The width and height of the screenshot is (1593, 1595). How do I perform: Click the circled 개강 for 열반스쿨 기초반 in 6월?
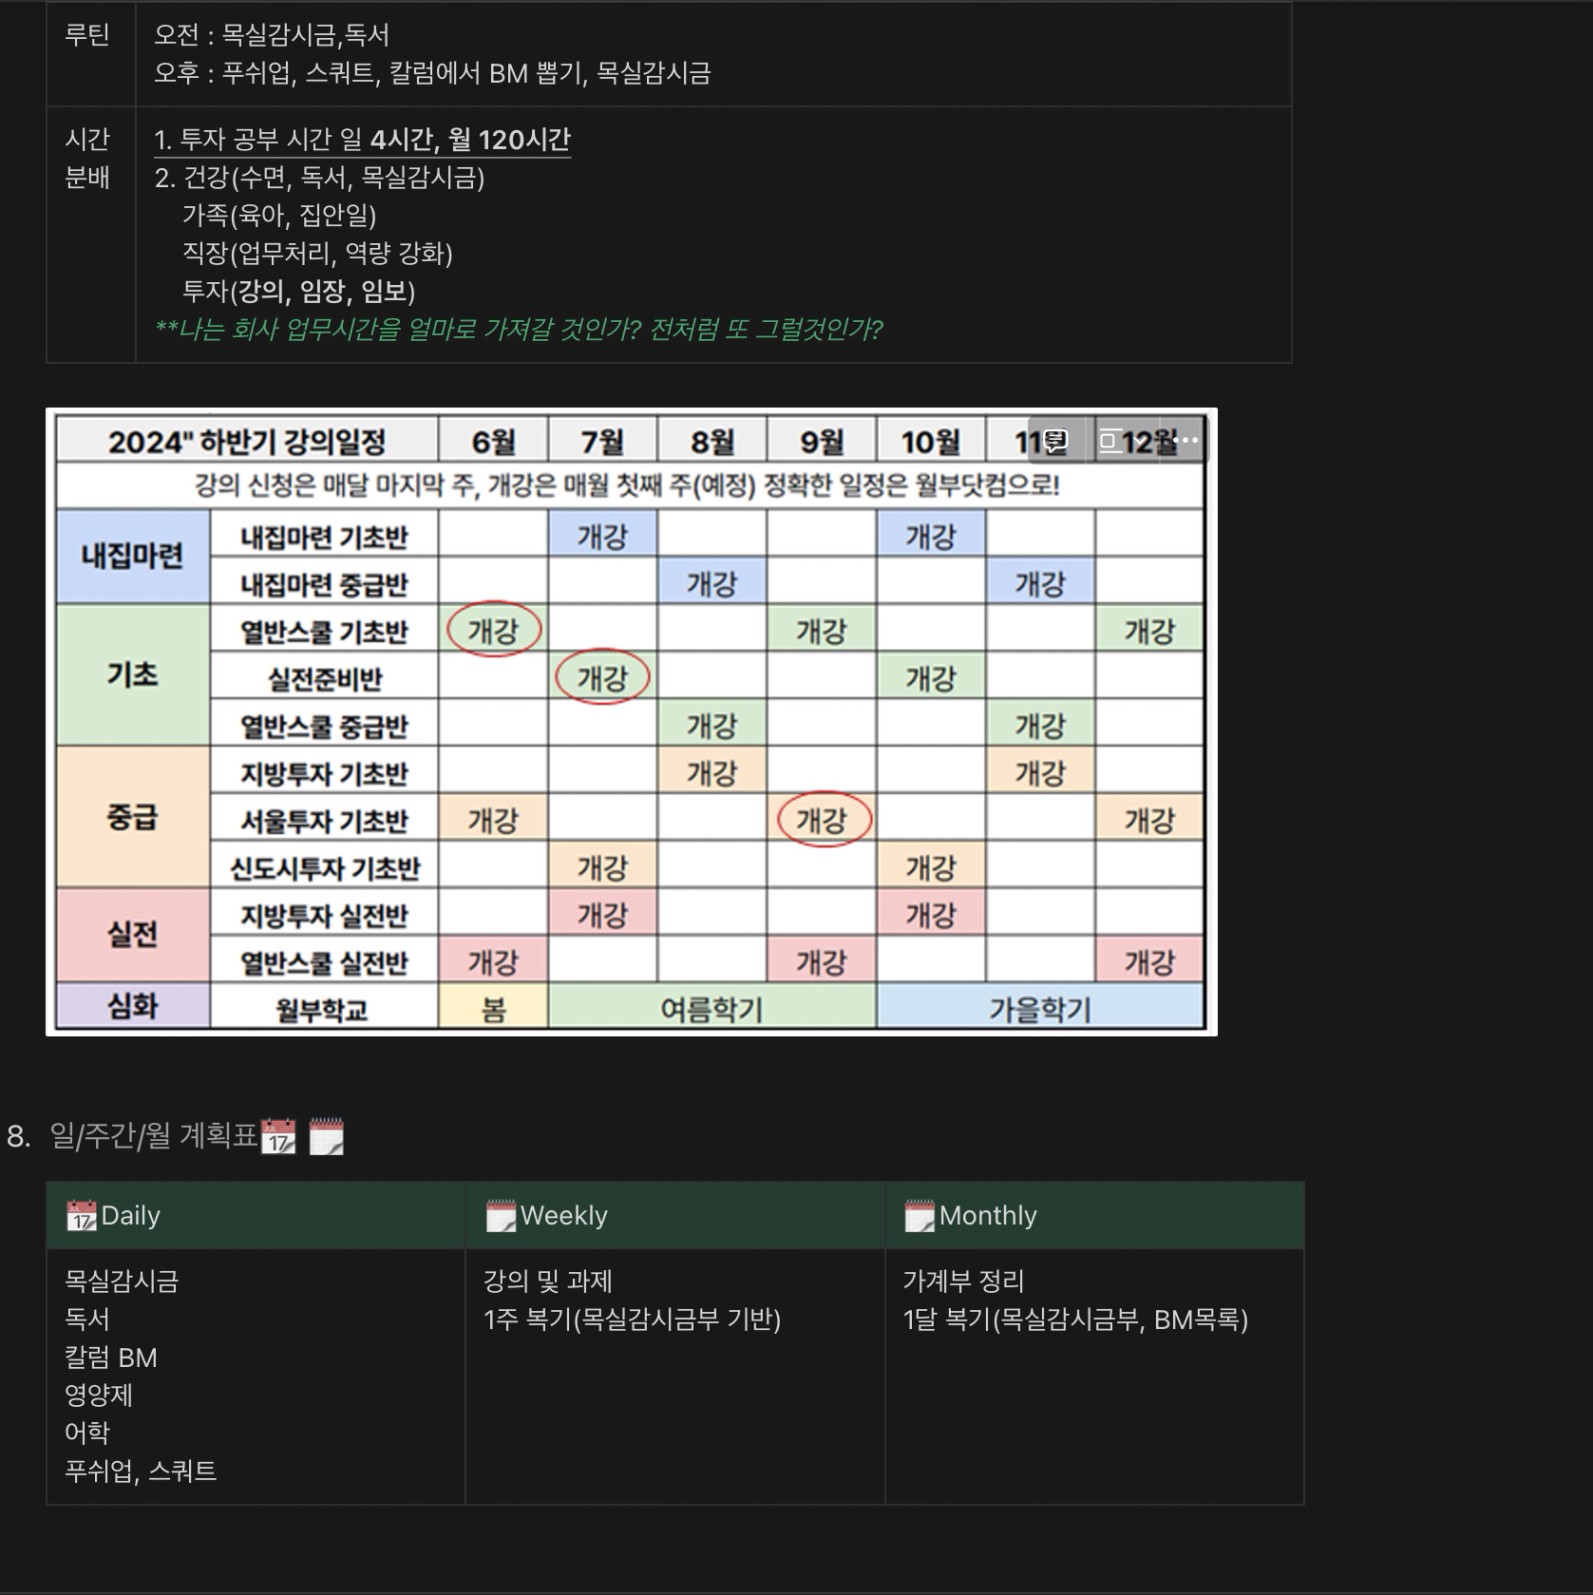[x=493, y=630]
